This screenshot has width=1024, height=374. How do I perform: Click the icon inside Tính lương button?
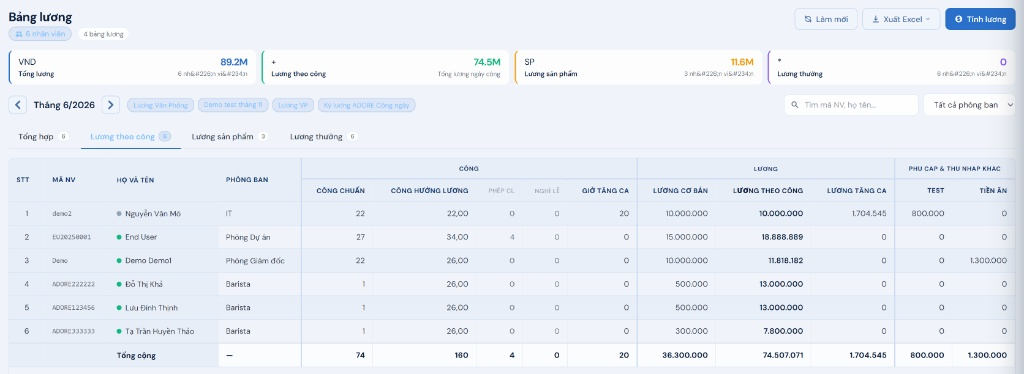[x=959, y=19]
